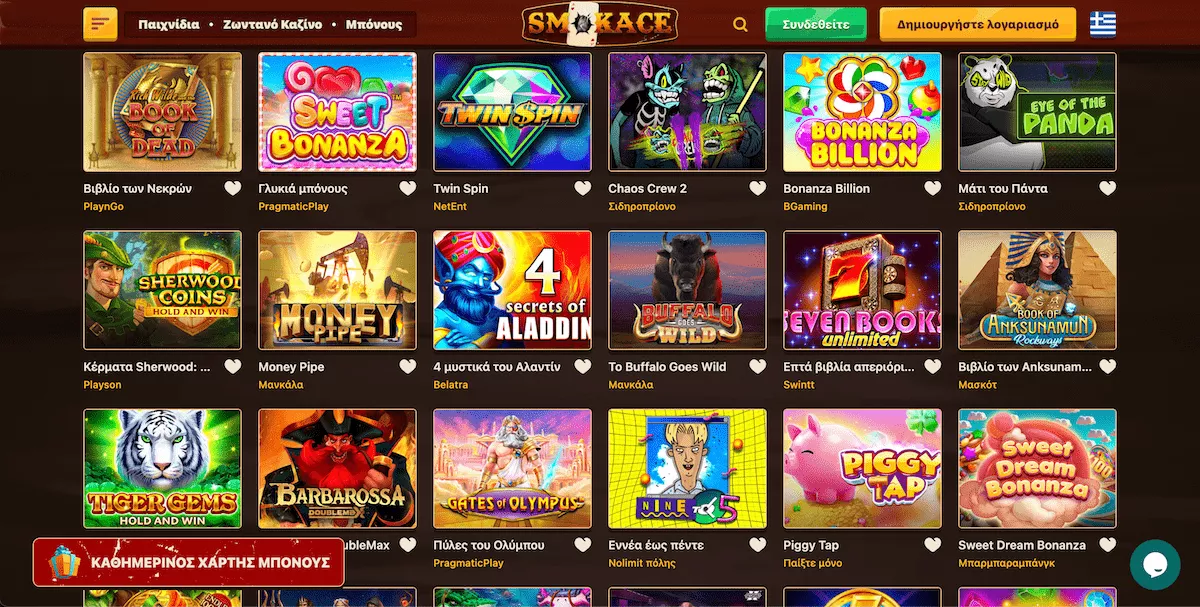Favorite the Twin Spin game heart
This screenshot has width=1200, height=607.
coord(583,188)
